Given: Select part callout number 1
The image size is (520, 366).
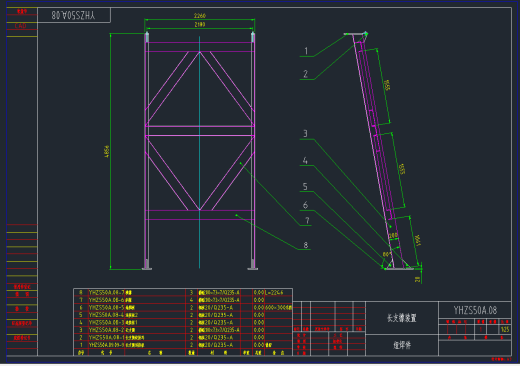Looking at the screenshot, I should 306,51.
